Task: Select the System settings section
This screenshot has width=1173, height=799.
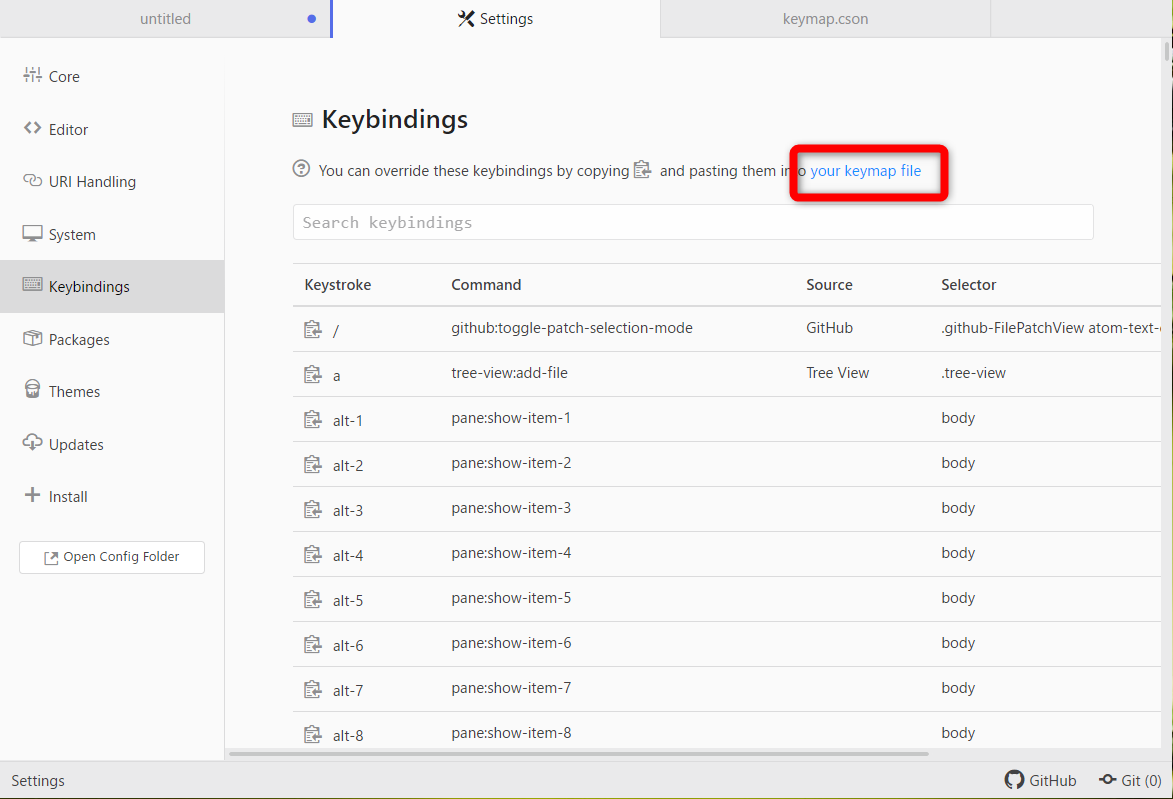Action: (x=71, y=234)
